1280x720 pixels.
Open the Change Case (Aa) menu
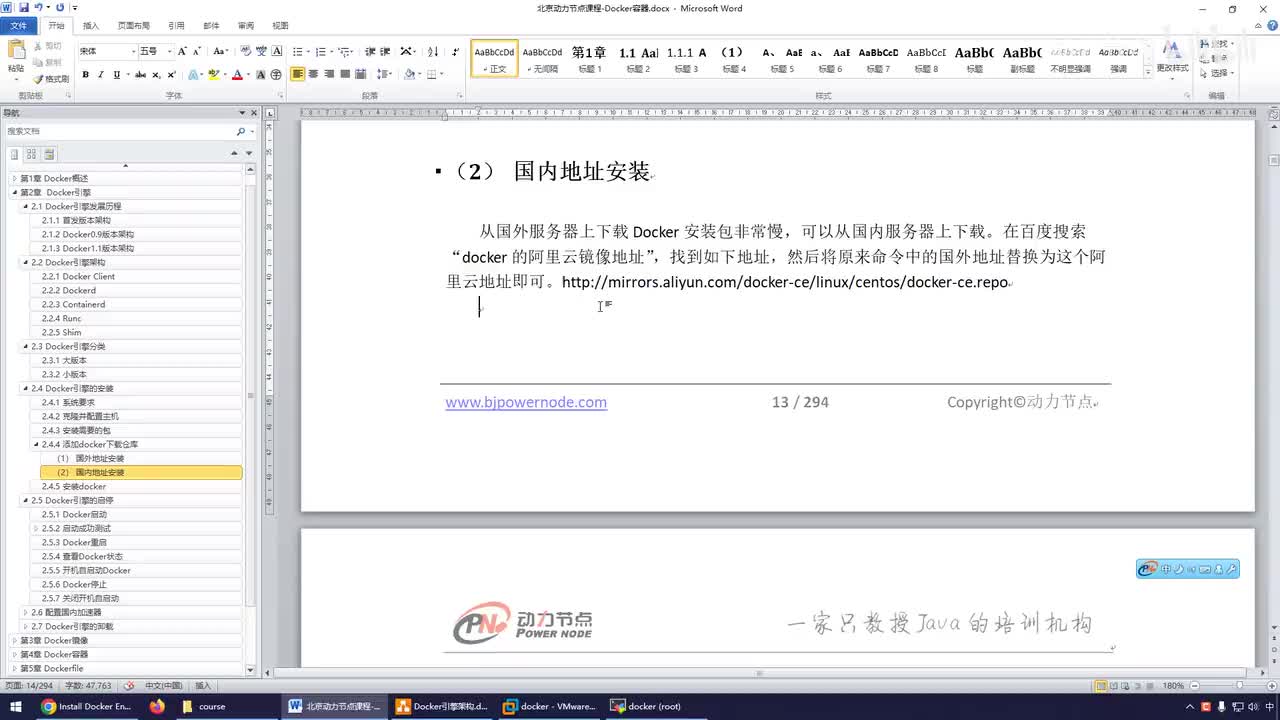point(220,51)
